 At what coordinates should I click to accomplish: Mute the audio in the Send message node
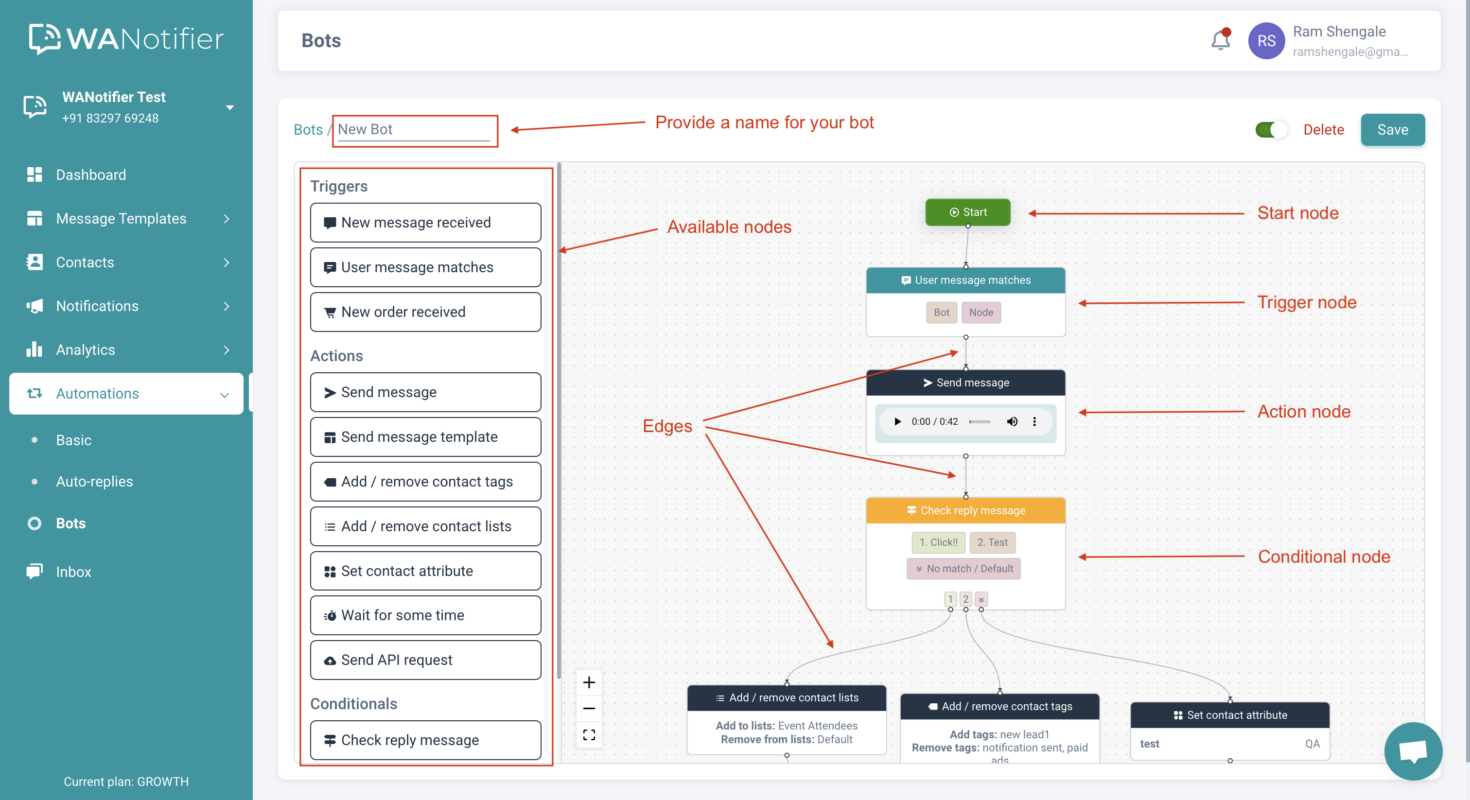pyautogui.click(x=1010, y=421)
